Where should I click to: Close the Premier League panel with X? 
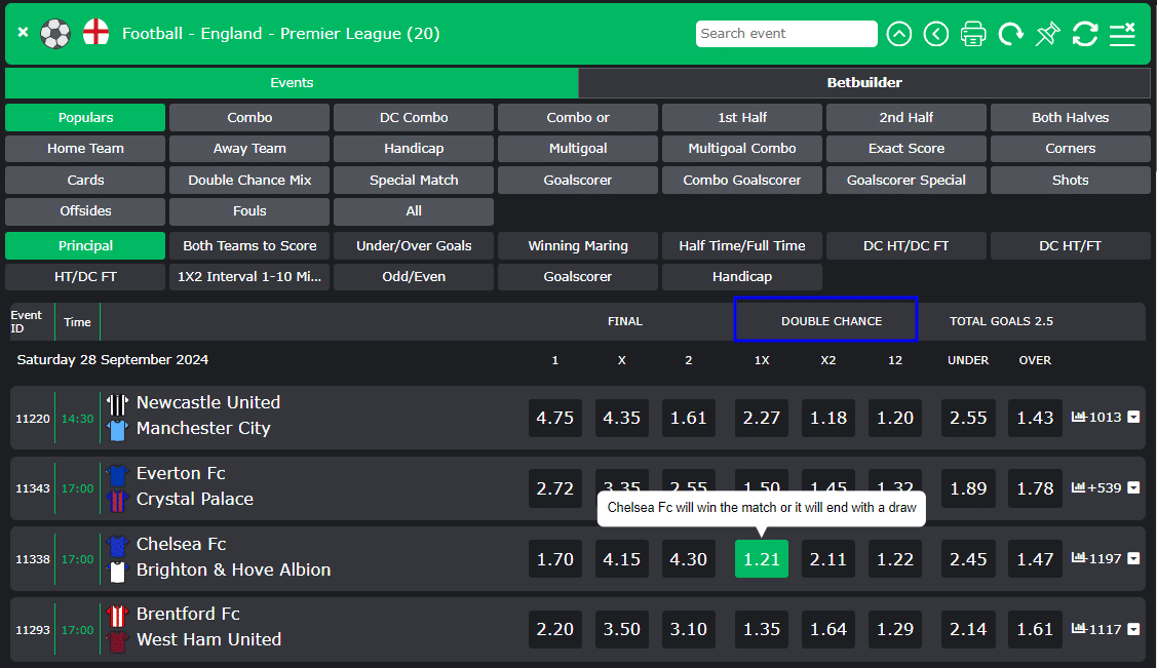click(x=23, y=33)
